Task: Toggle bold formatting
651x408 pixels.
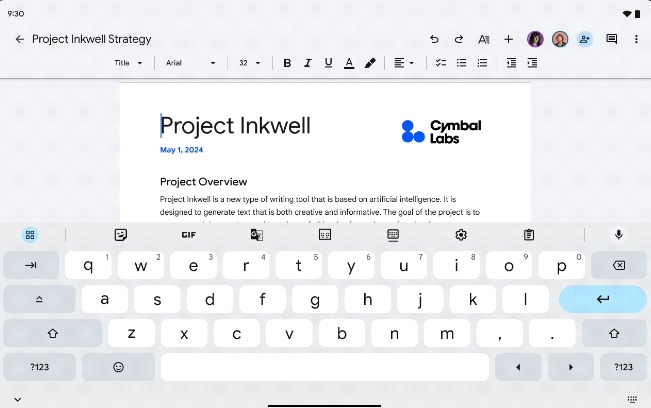Action: pyautogui.click(x=287, y=63)
